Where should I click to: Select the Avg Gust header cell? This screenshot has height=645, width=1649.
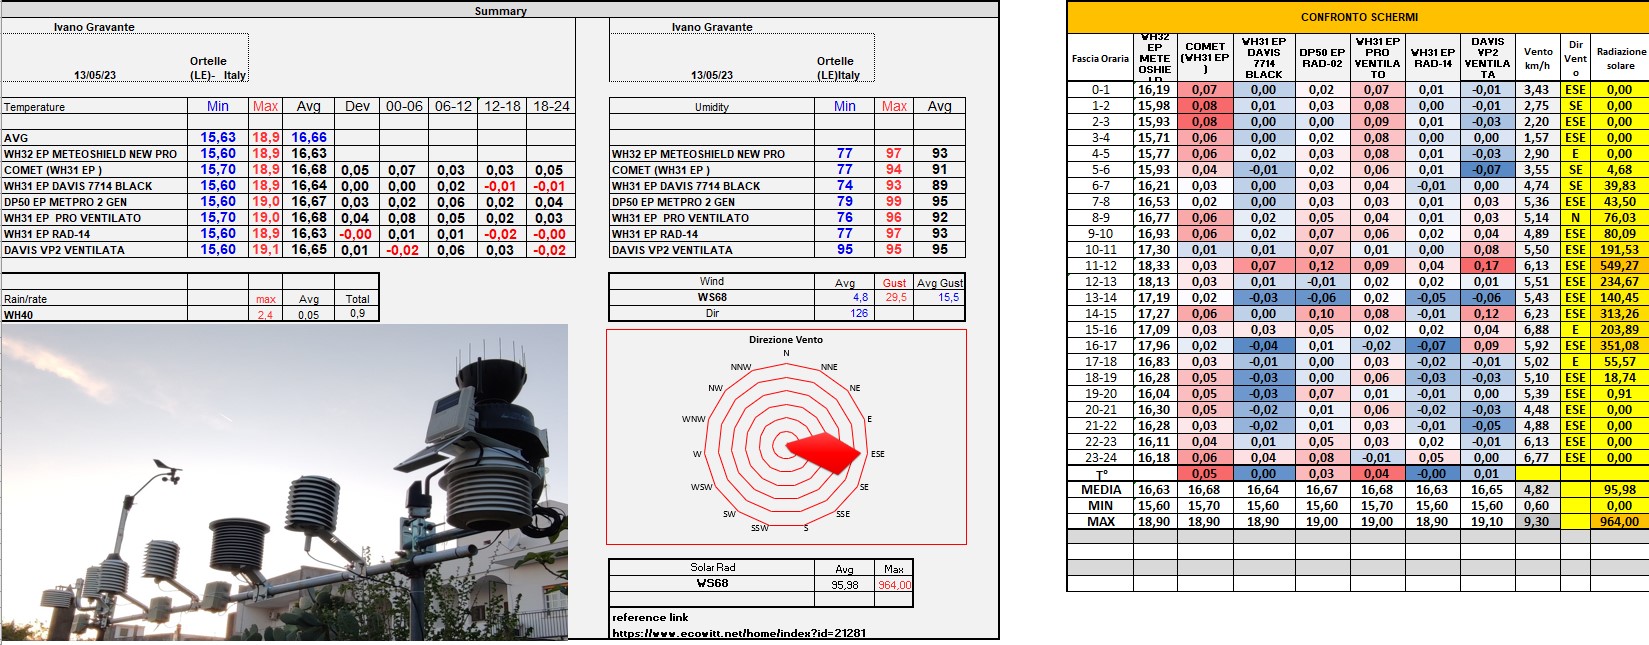(x=940, y=283)
